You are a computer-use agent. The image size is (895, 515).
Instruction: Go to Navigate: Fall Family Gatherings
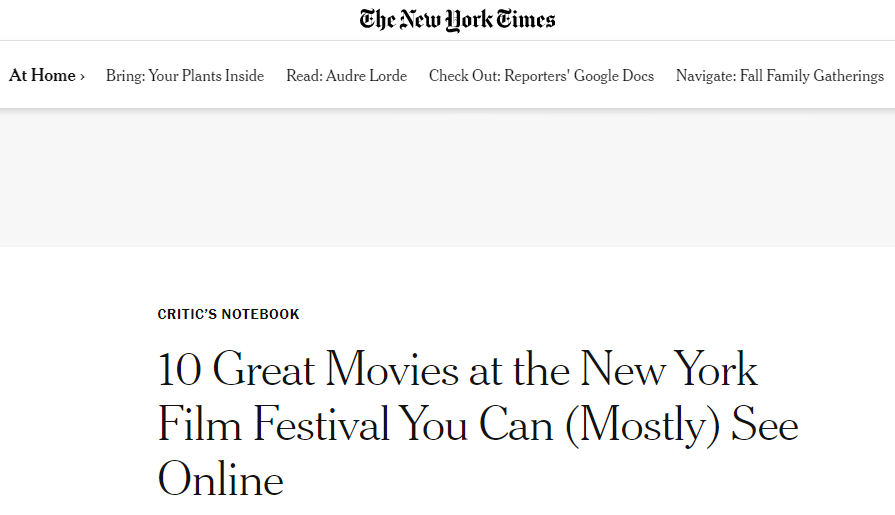point(779,76)
